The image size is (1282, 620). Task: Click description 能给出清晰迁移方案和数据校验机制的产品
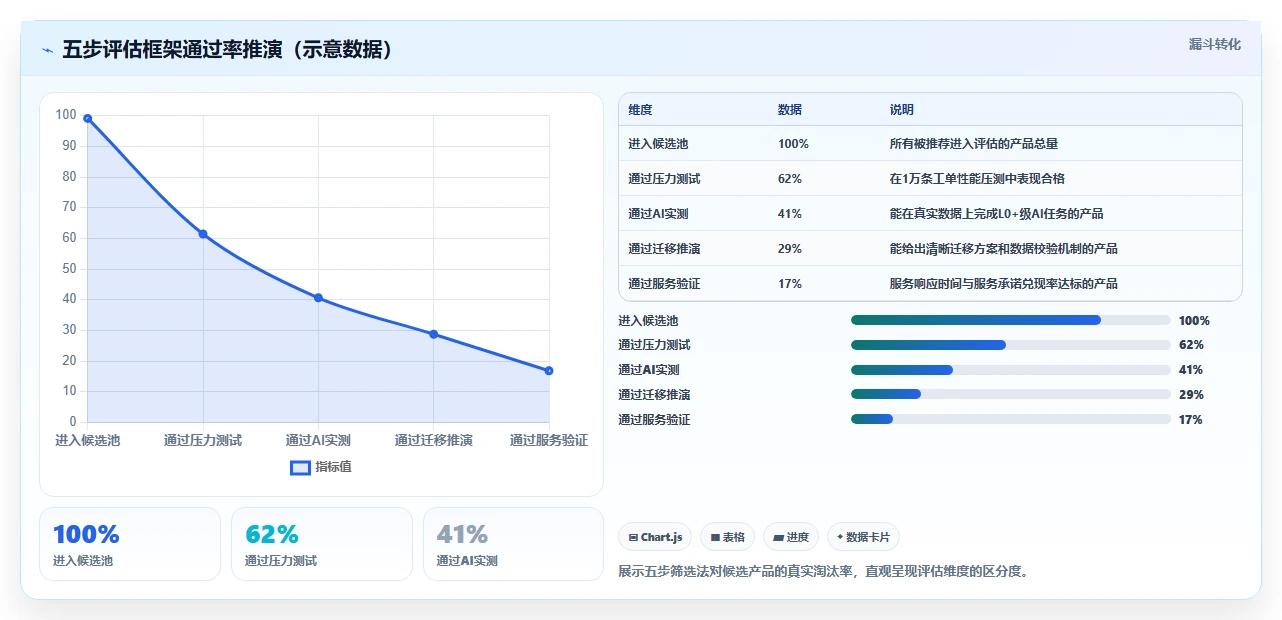pos(1004,249)
